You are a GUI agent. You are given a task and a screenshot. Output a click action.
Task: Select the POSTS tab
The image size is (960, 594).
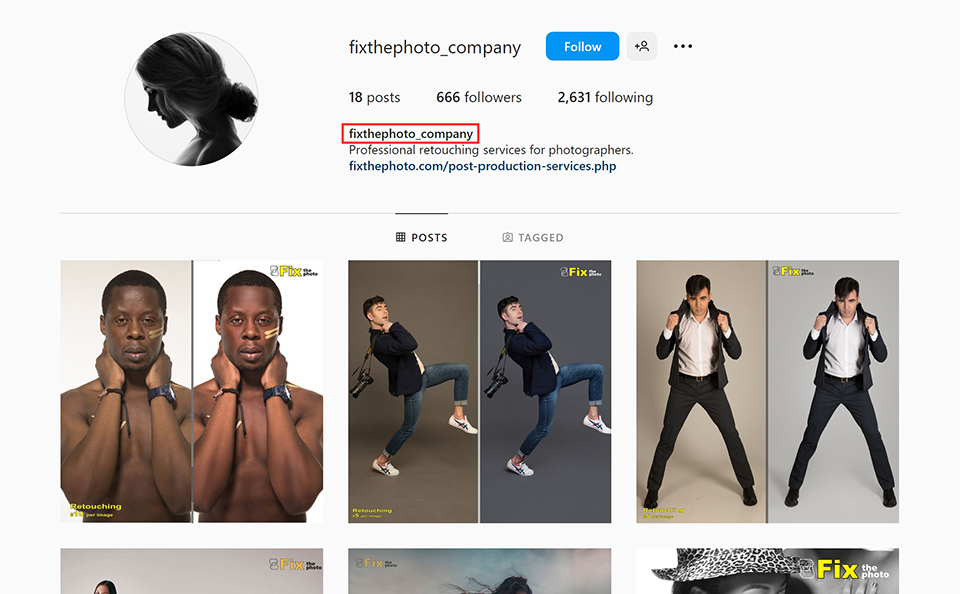[421, 237]
